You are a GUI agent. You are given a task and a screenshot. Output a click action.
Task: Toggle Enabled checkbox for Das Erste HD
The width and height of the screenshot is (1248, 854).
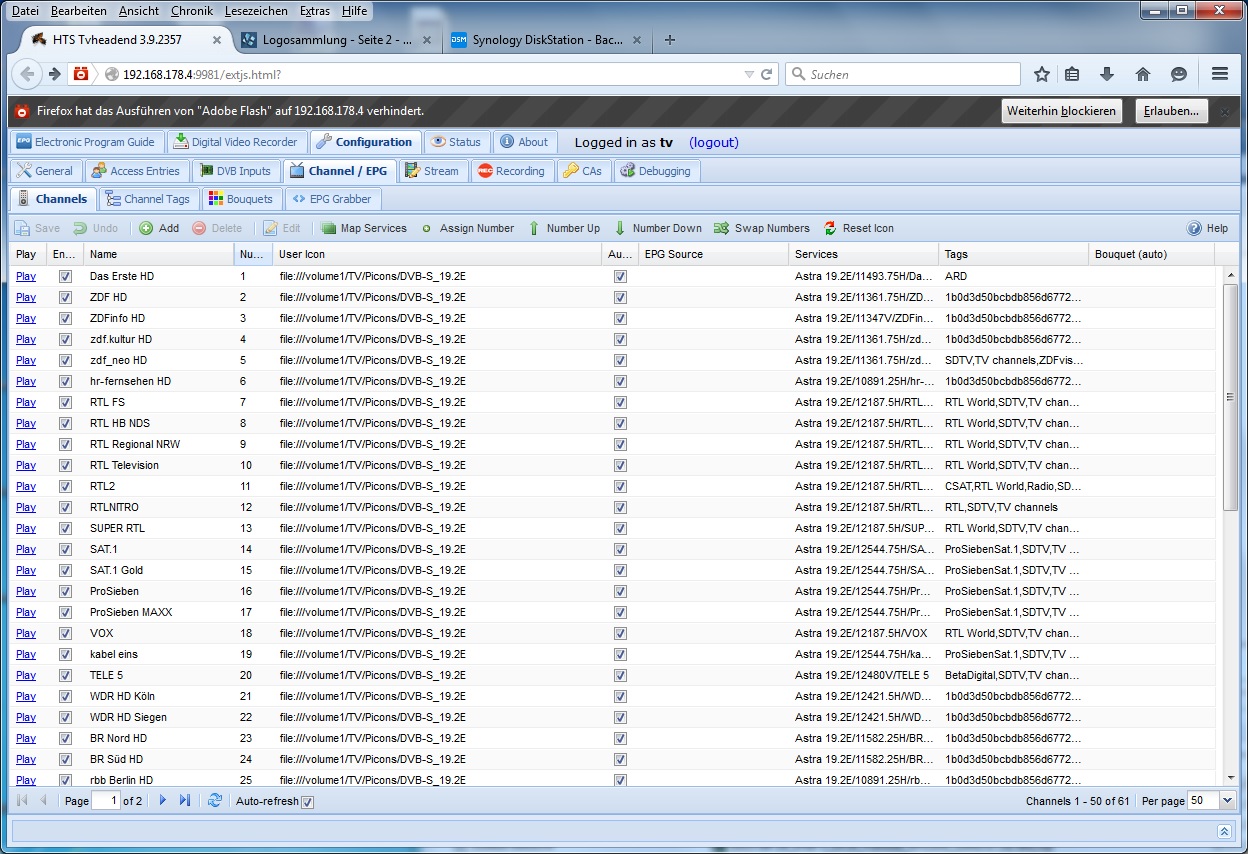pyautogui.click(x=65, y=276)
